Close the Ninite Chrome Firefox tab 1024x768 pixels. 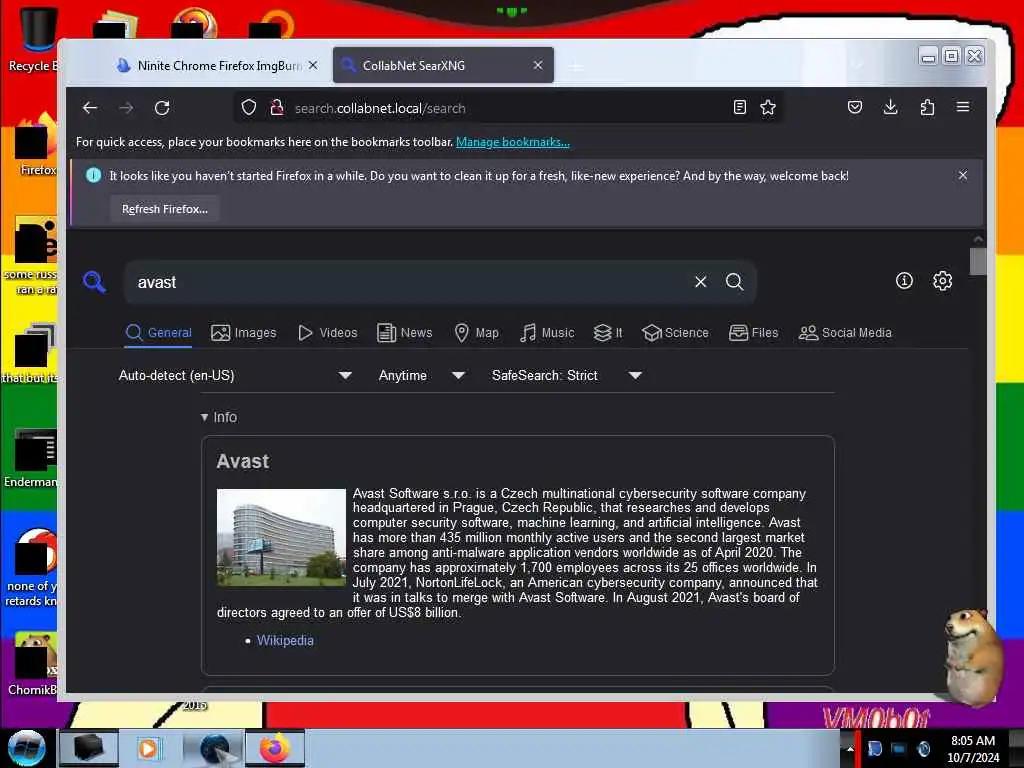pyautogui.click(x=313, y=65)
